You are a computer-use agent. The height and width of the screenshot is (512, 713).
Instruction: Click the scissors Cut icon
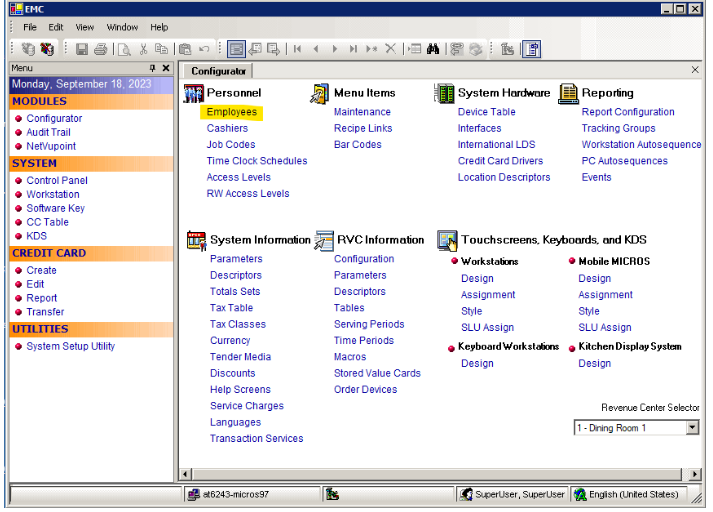pyautogui.click(x=144, y=48)
